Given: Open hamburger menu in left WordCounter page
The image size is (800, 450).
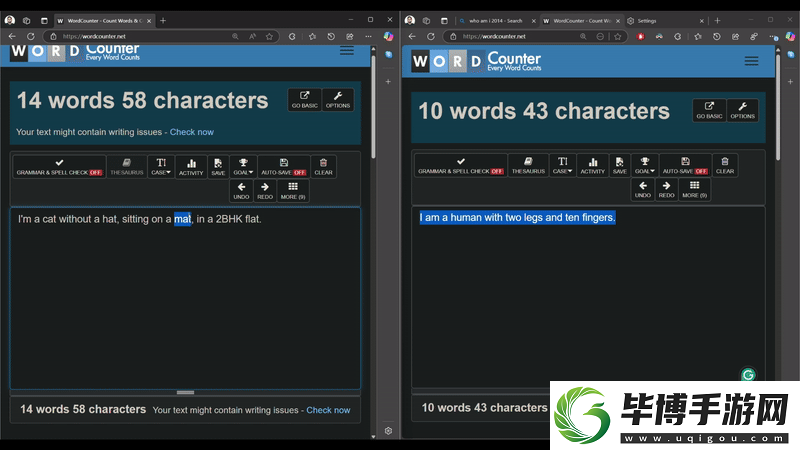Looking at the screenshot, I should click(x=347, y=51).
